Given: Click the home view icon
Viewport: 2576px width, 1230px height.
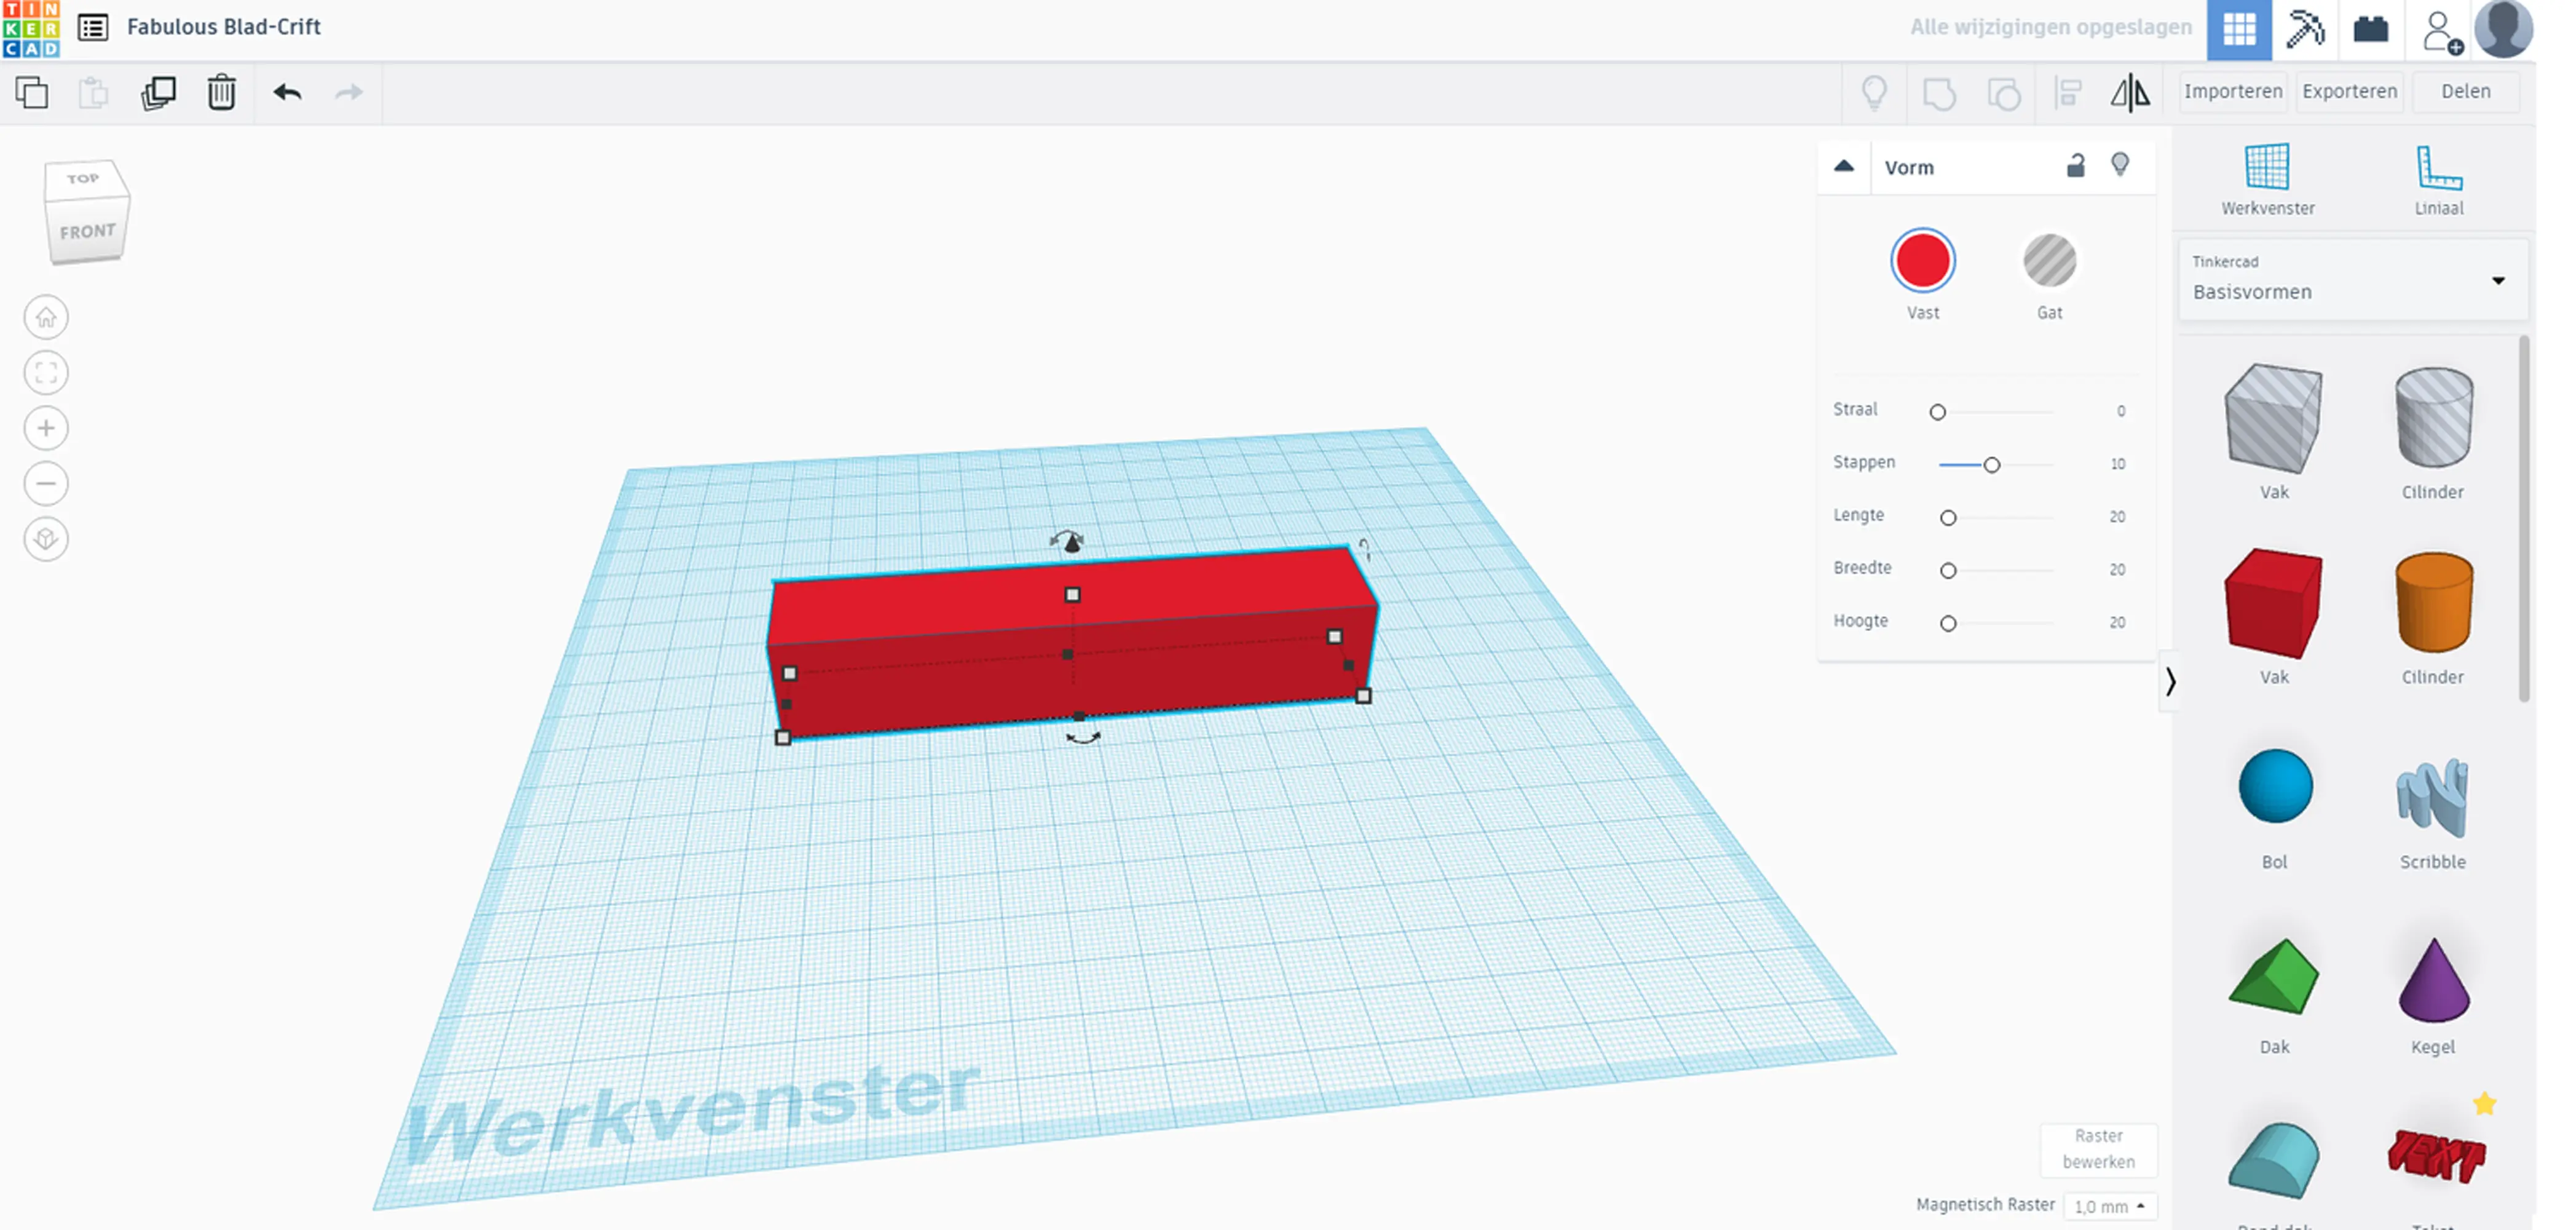Looking at the screenshot, I should [46, 318].
